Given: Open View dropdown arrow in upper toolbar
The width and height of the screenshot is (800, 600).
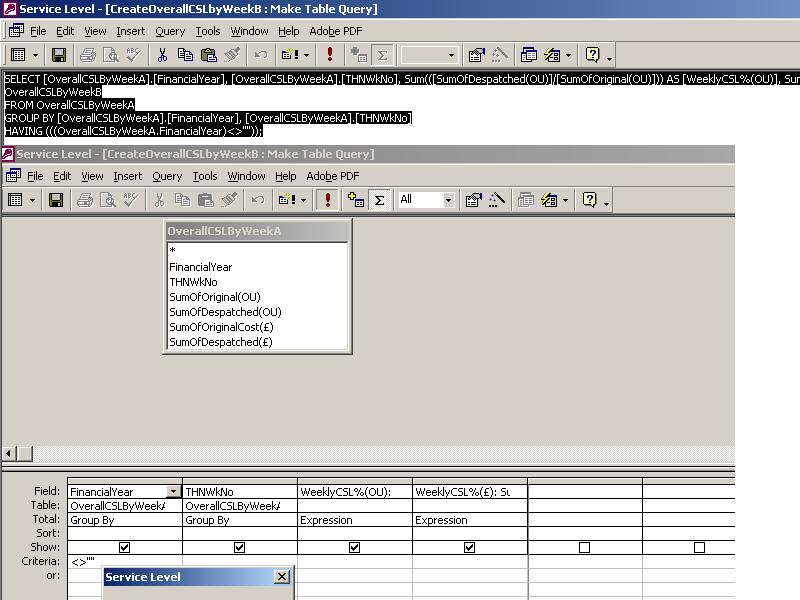Looking at the screenshot, I should click(35, 55).
